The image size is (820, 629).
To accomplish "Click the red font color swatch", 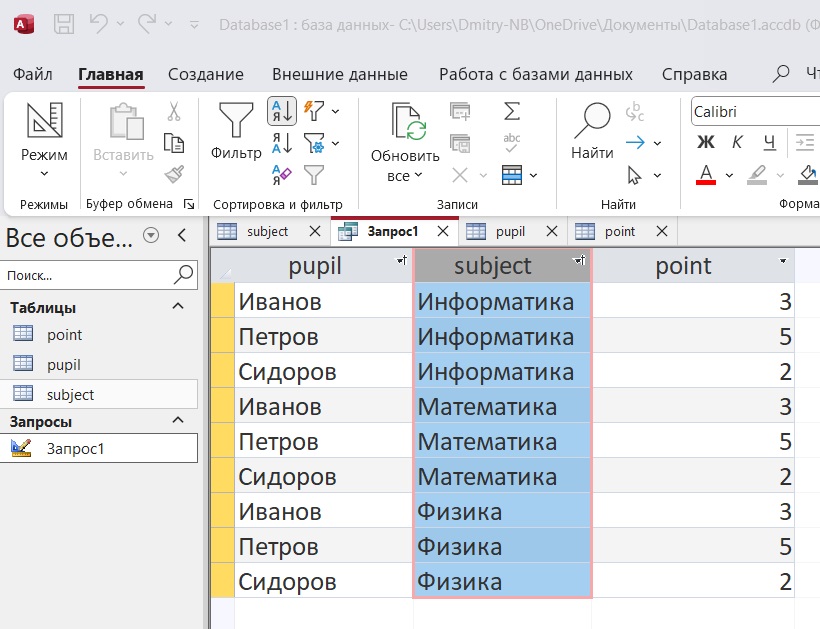I will [x=706, y=175].
